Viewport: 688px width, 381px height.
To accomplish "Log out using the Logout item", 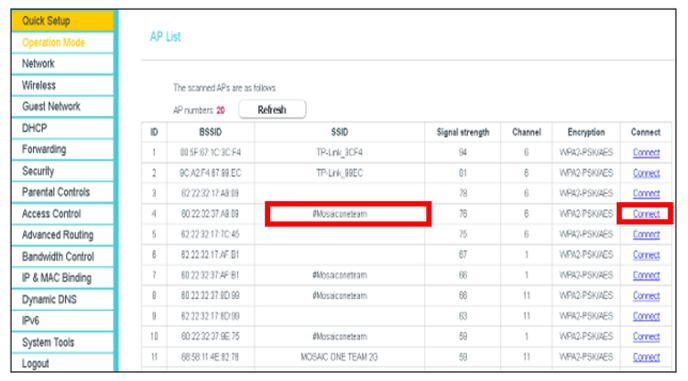I will (x=62, y=363).
